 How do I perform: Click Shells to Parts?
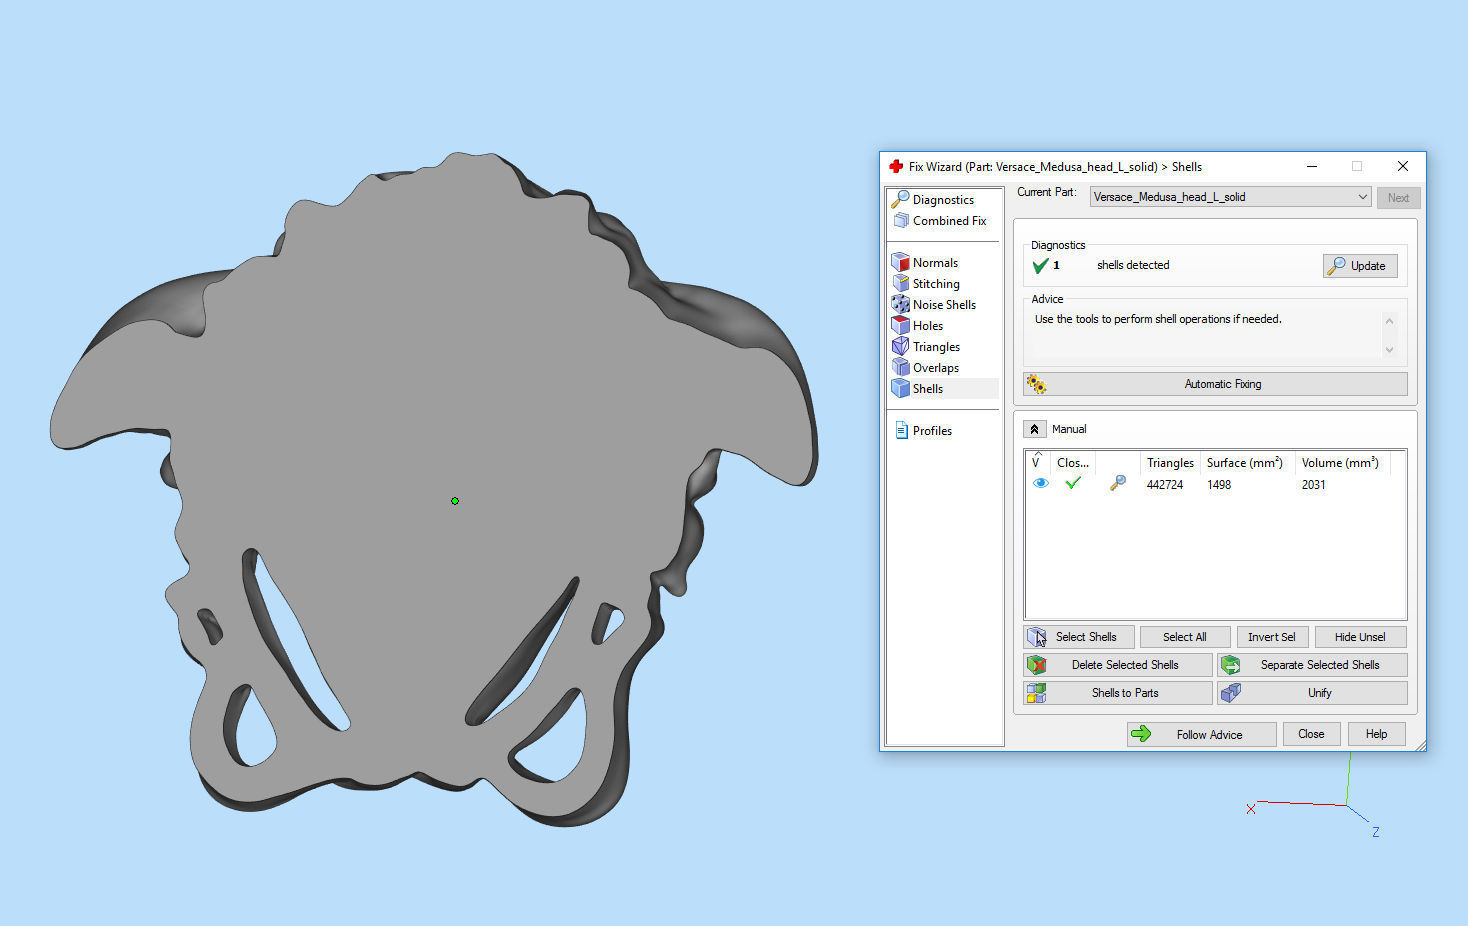pos(1118,693)
